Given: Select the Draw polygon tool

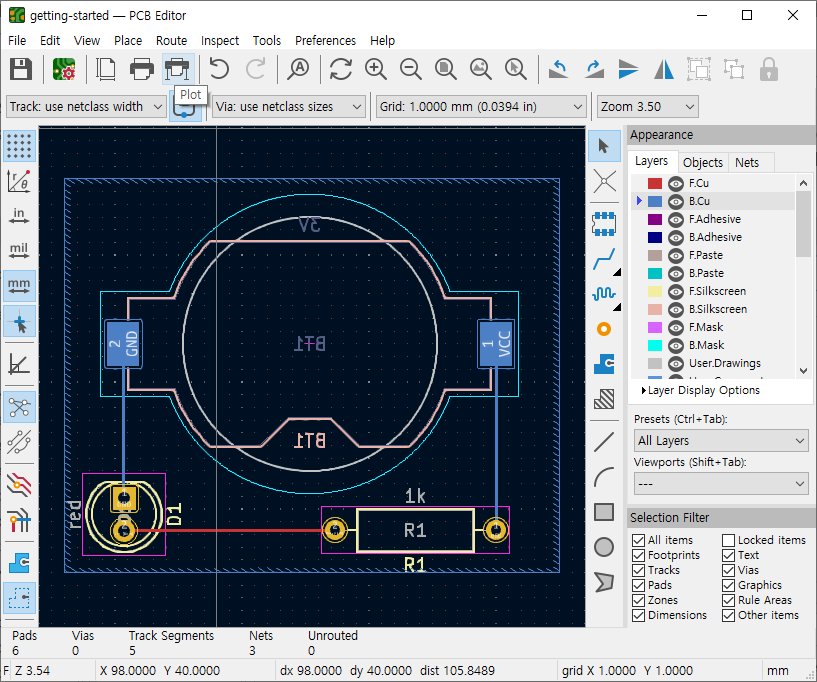Looking at the screenshot, I should tap(604, 582).
